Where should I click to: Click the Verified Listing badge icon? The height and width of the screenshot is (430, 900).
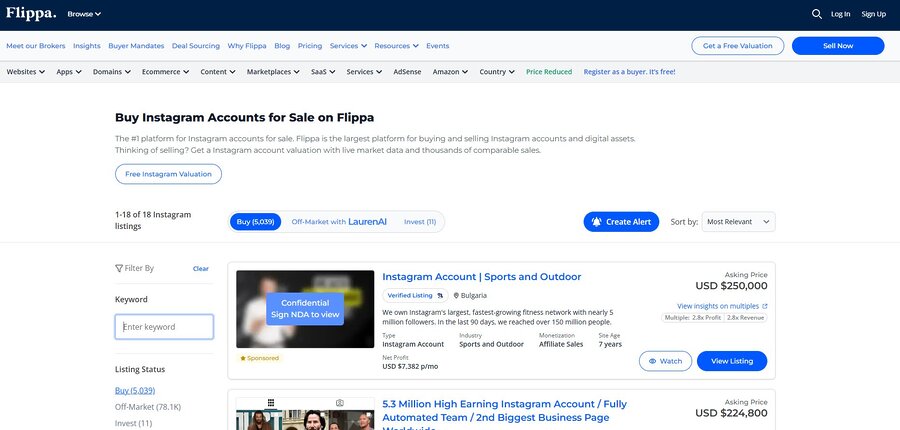pos(440,296)
